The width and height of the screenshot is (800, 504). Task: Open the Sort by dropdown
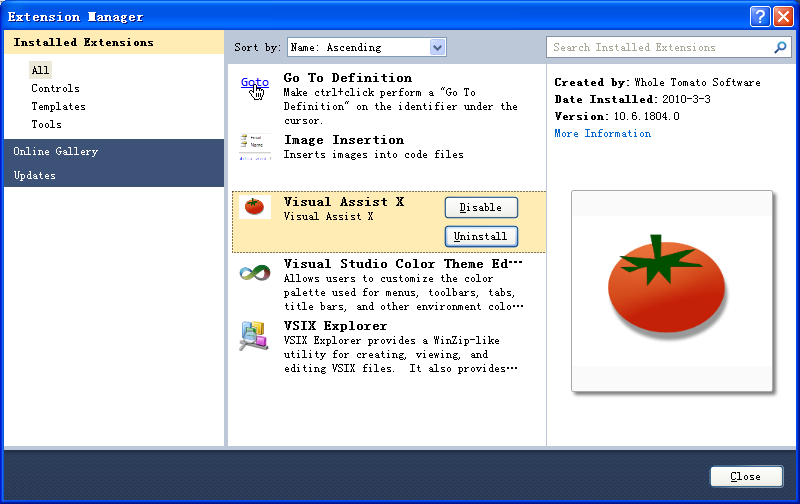(367, 47)
